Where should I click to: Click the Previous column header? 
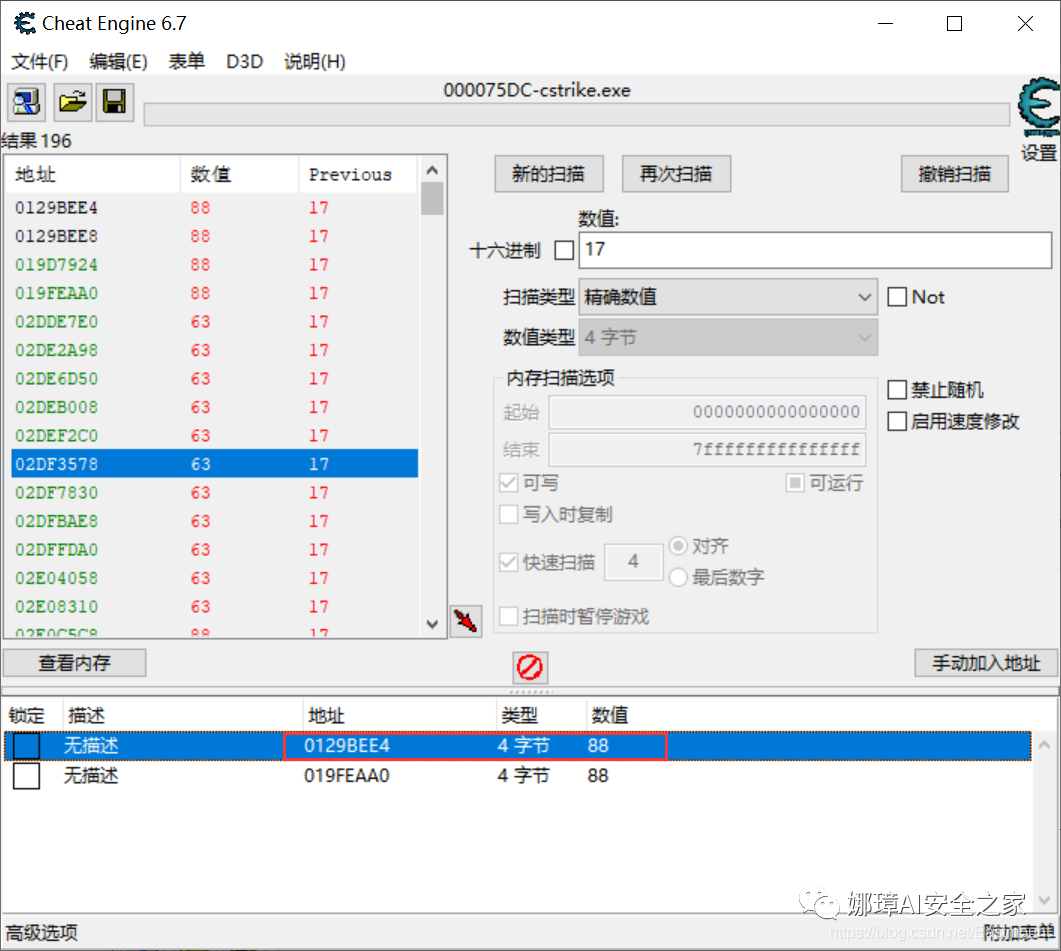click(357, 175)
